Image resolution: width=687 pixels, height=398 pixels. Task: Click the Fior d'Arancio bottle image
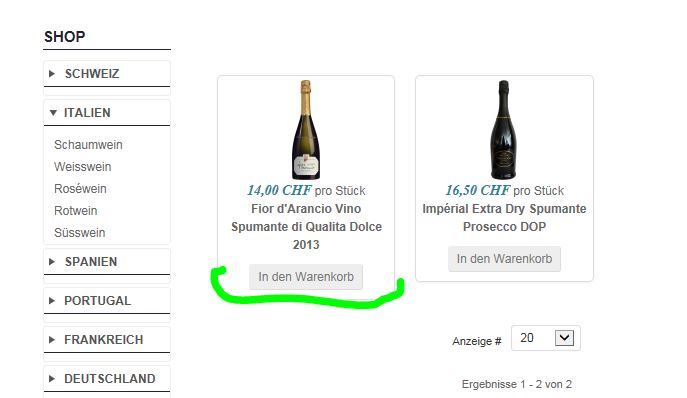306,130
